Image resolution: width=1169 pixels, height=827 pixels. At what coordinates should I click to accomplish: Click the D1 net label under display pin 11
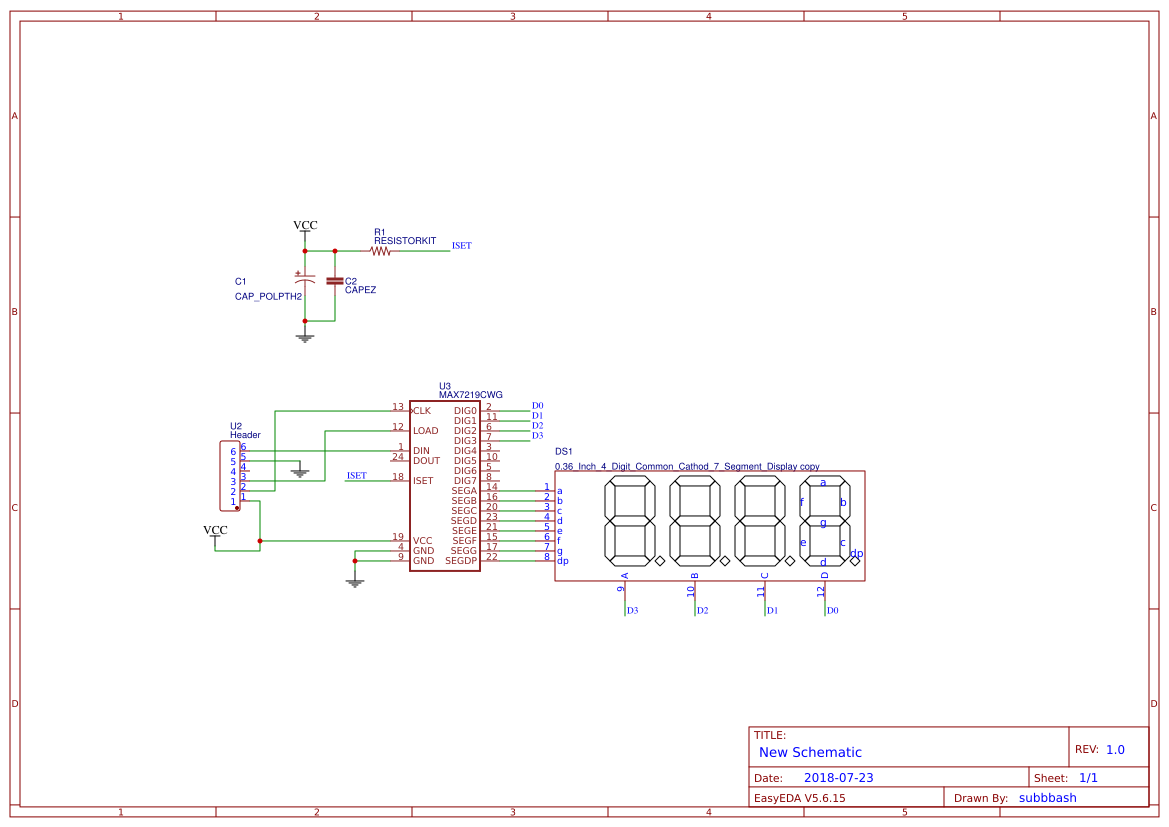coord(772,611)
